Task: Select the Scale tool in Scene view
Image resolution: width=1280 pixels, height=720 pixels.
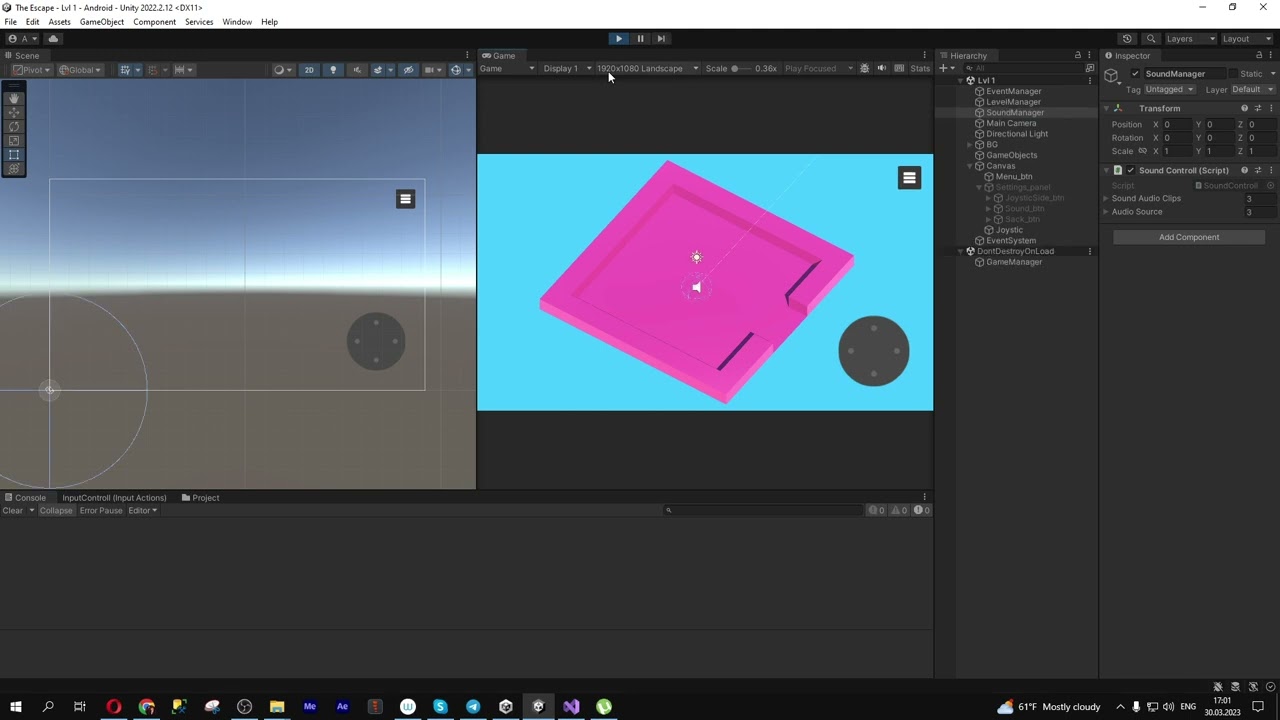Action: coord(14,141)
